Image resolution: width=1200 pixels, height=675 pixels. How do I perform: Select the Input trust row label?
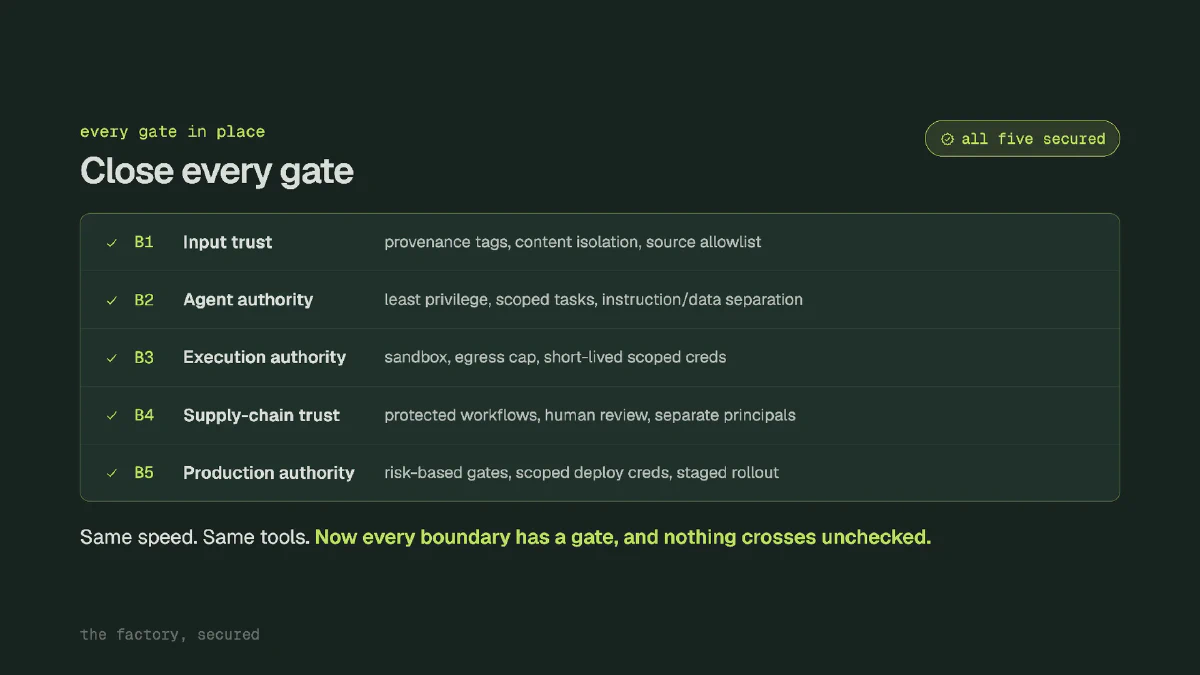tap(227, 242)
